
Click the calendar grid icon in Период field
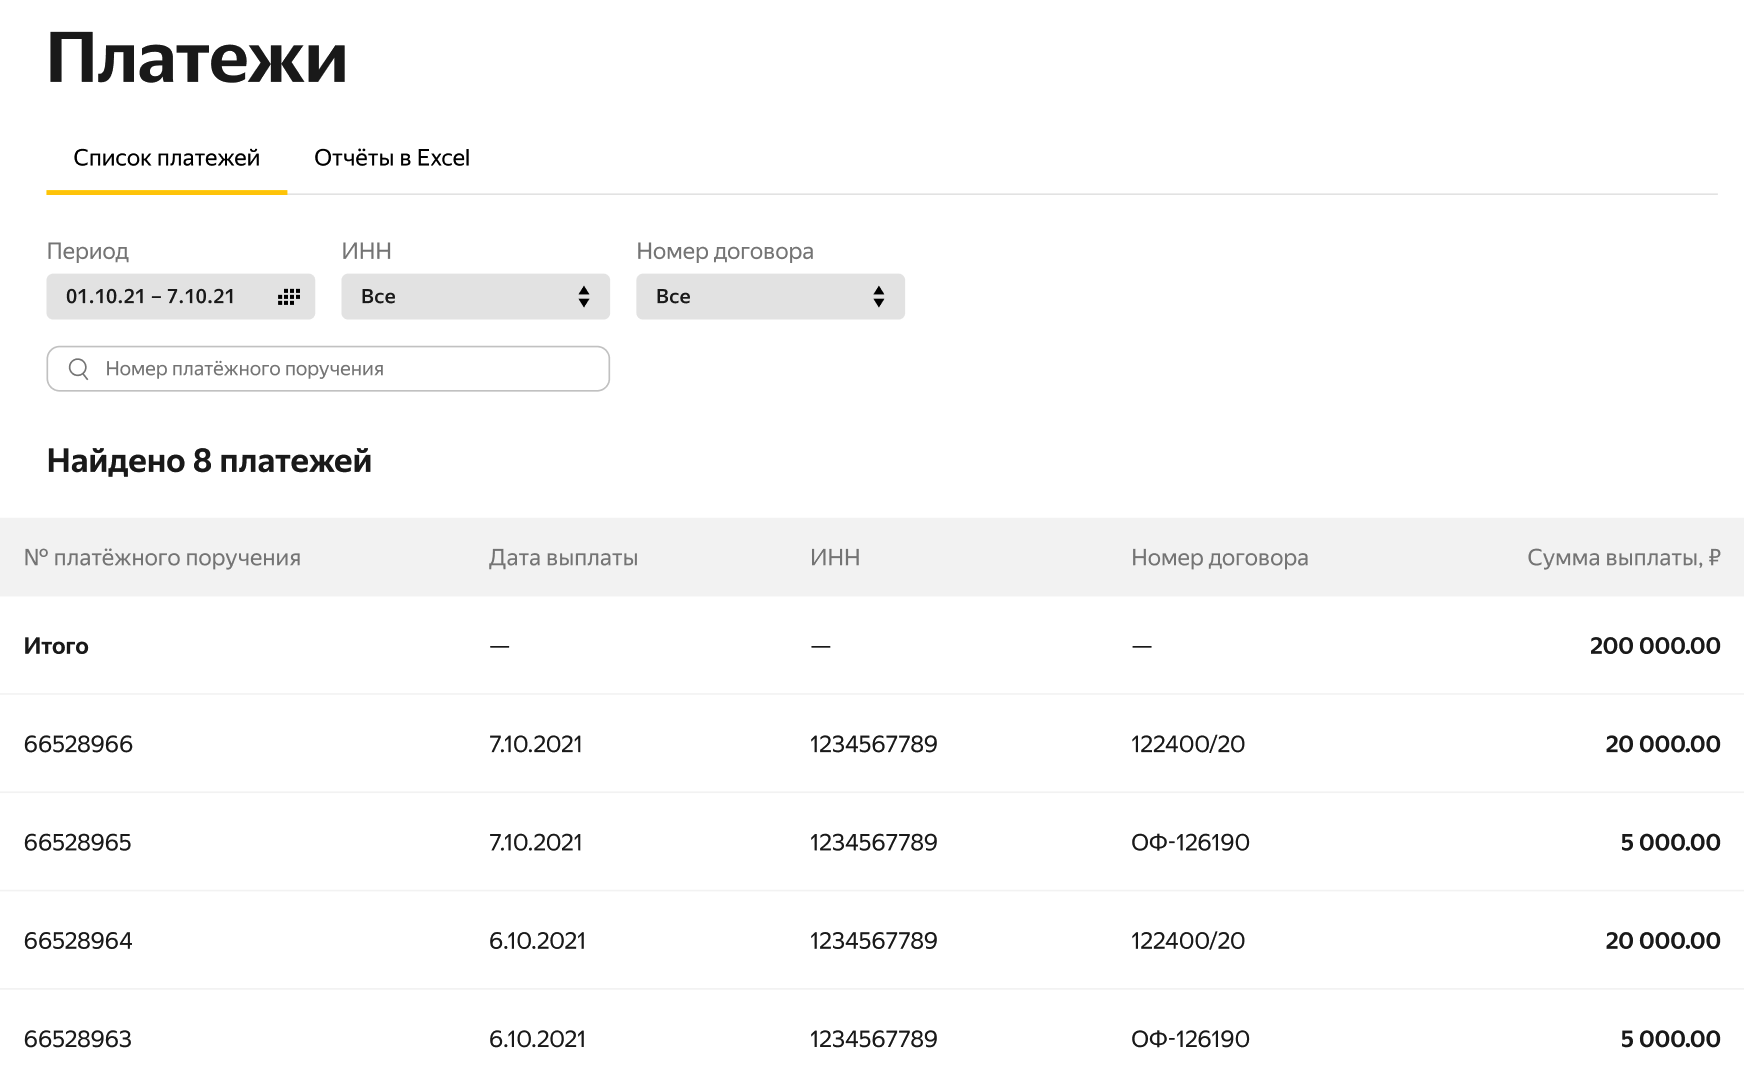click(x=289, y=297)
